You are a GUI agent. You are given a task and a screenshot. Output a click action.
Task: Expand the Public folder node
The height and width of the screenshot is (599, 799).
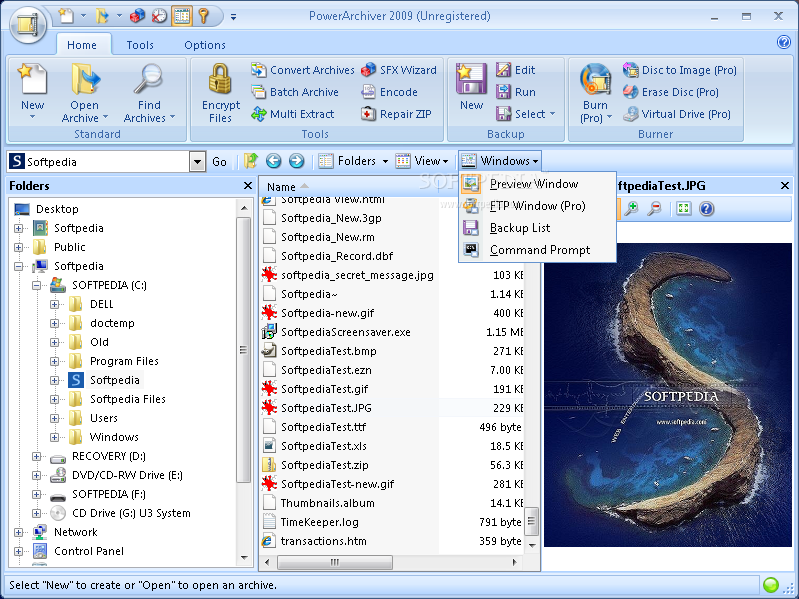click(18, 247)
